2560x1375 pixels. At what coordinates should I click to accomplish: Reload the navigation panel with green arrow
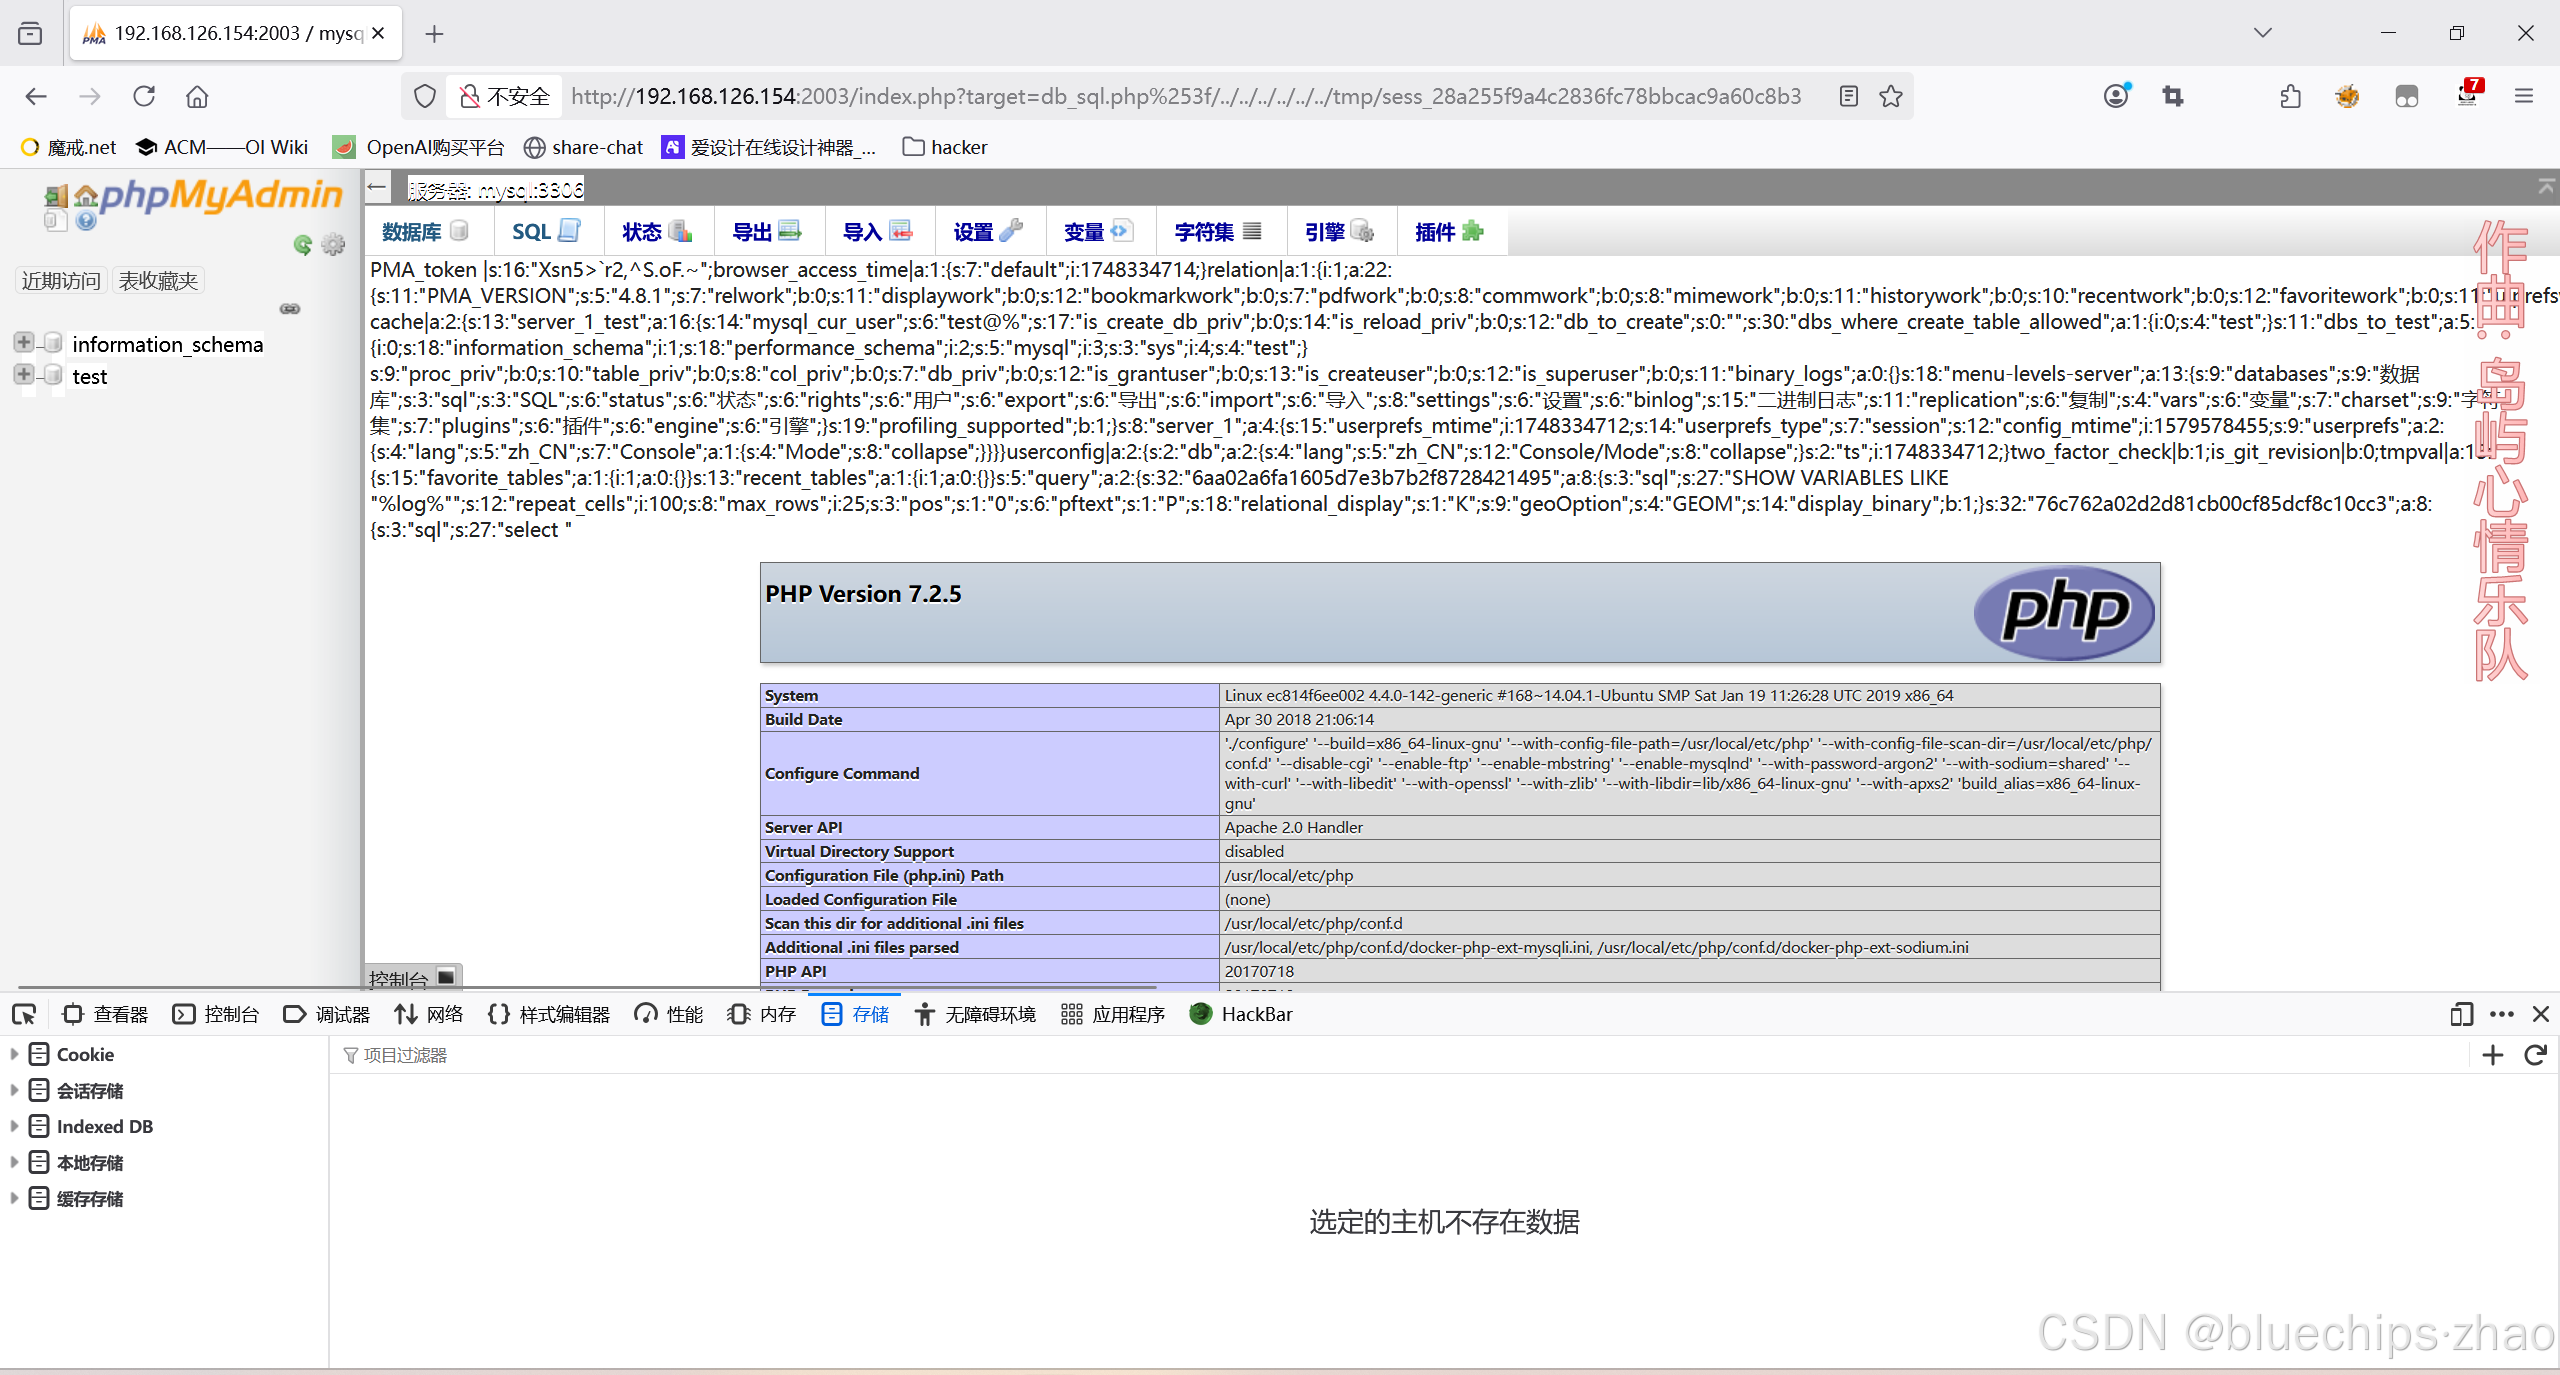pos(303,245)
